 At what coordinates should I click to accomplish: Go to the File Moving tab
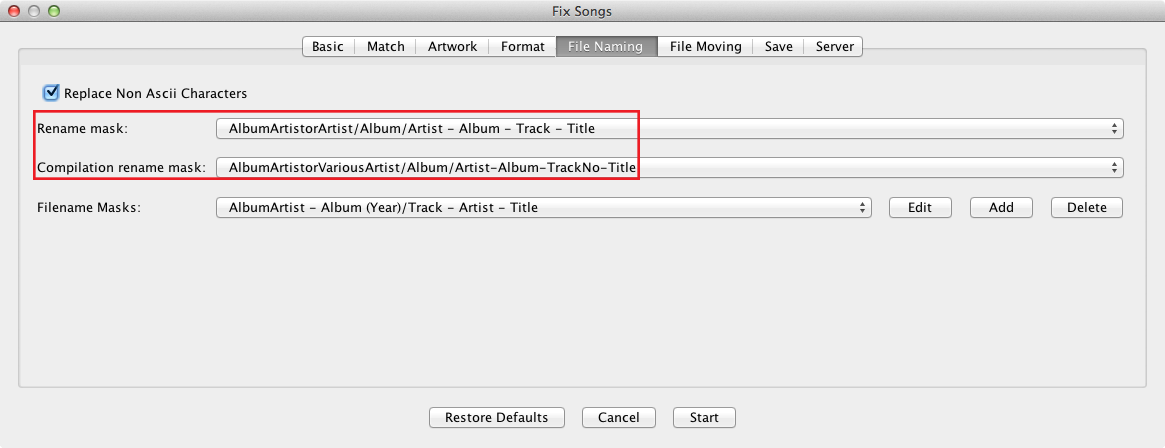[x=706, y=46]
